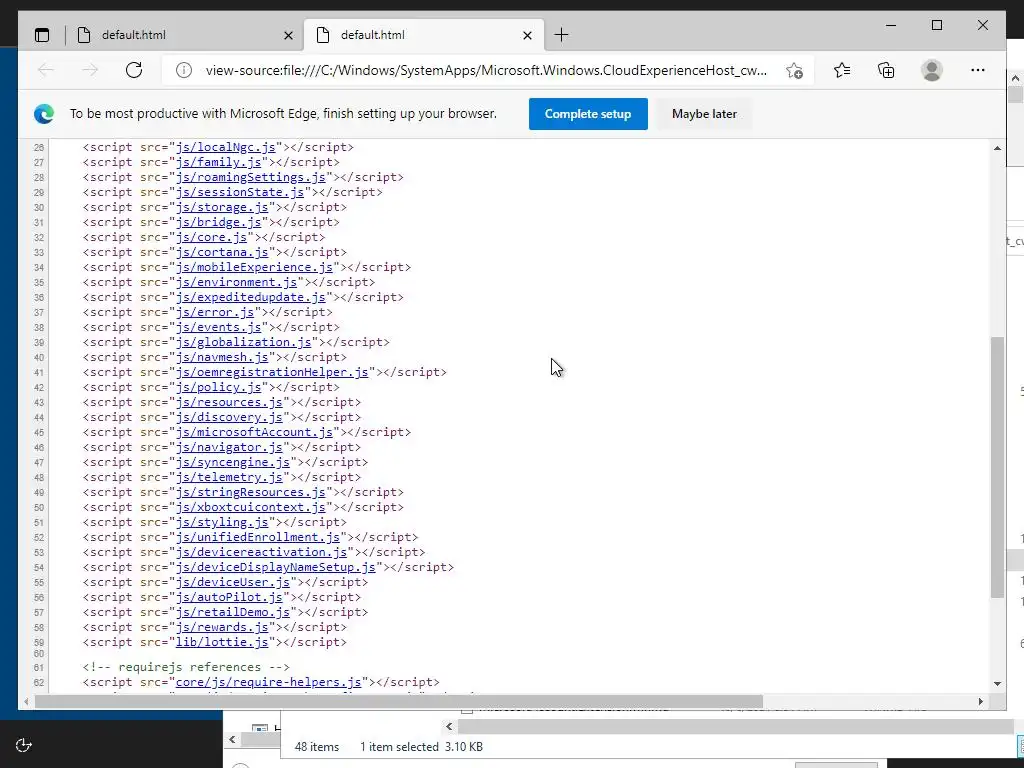Open the js/rewards.js link
The image size is (1024, 768).
[x=222, y=628]
